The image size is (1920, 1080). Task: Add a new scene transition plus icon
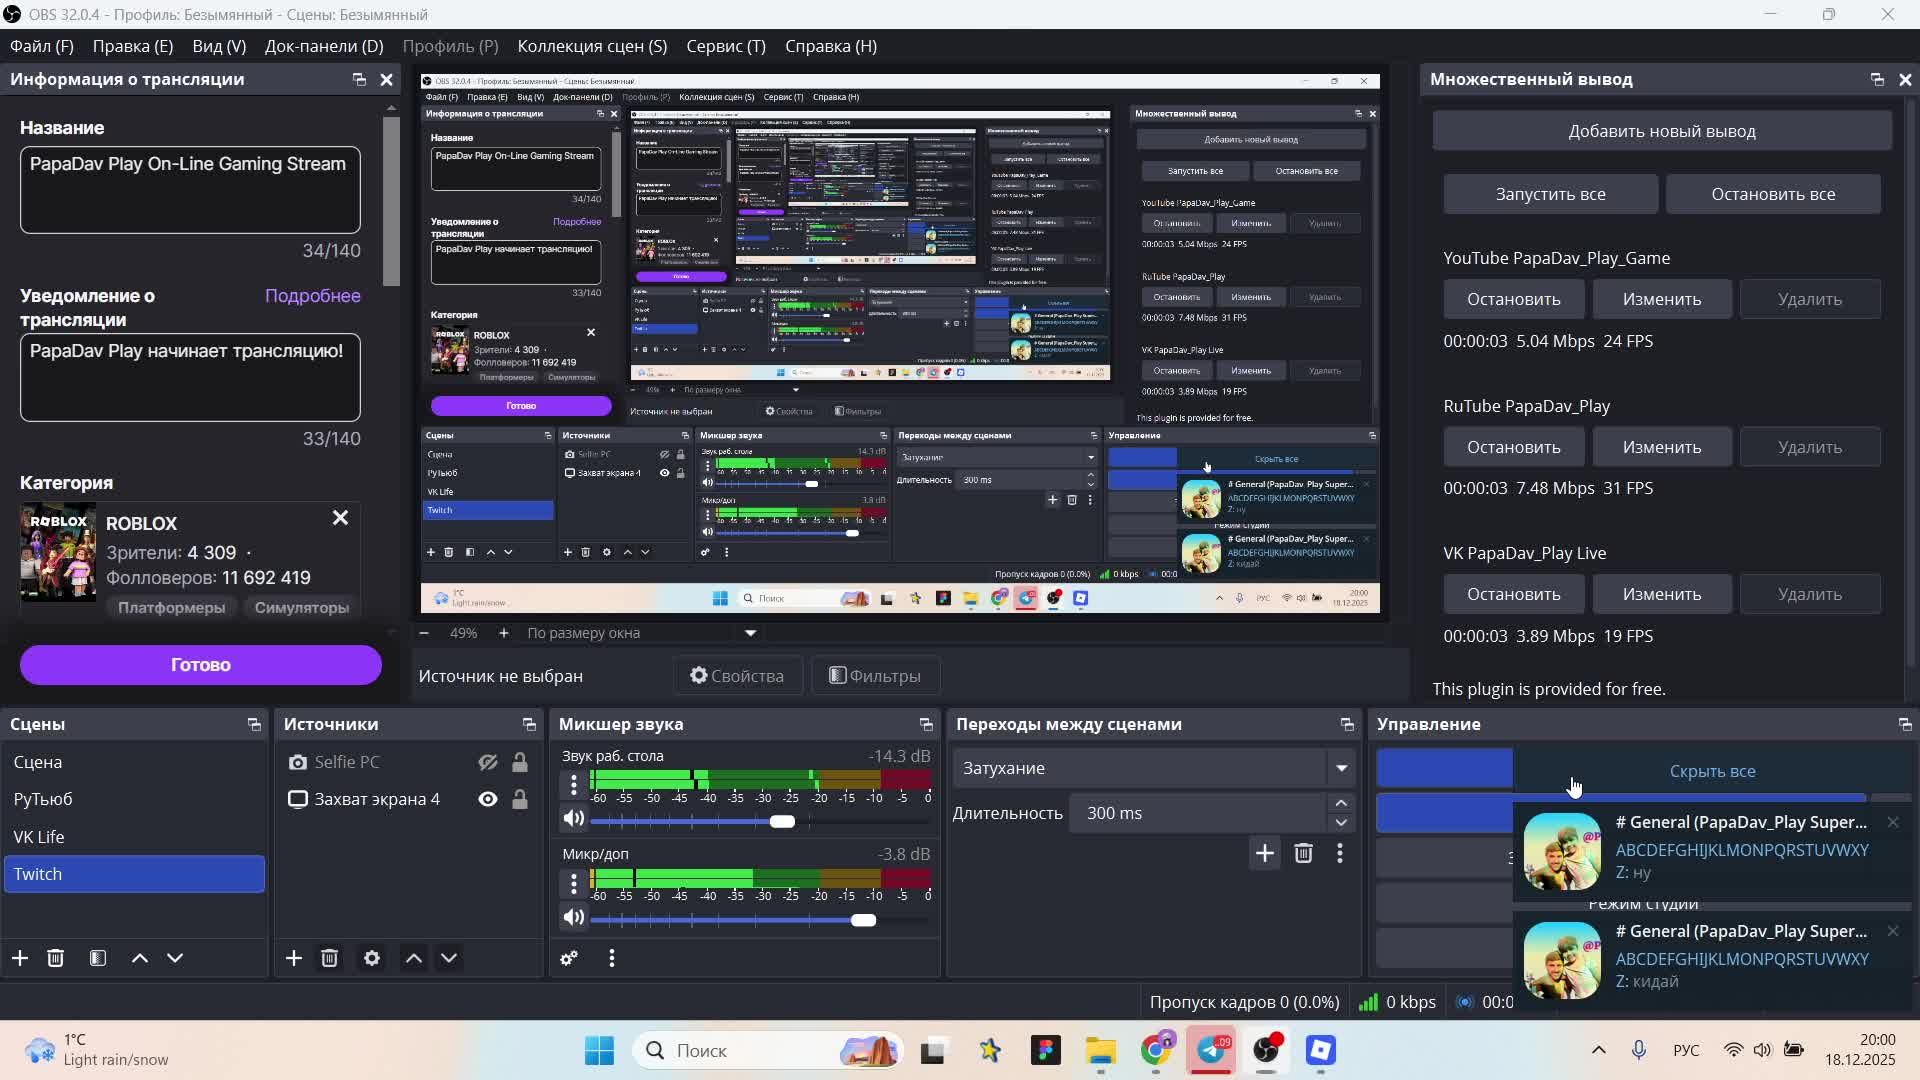1265,853
